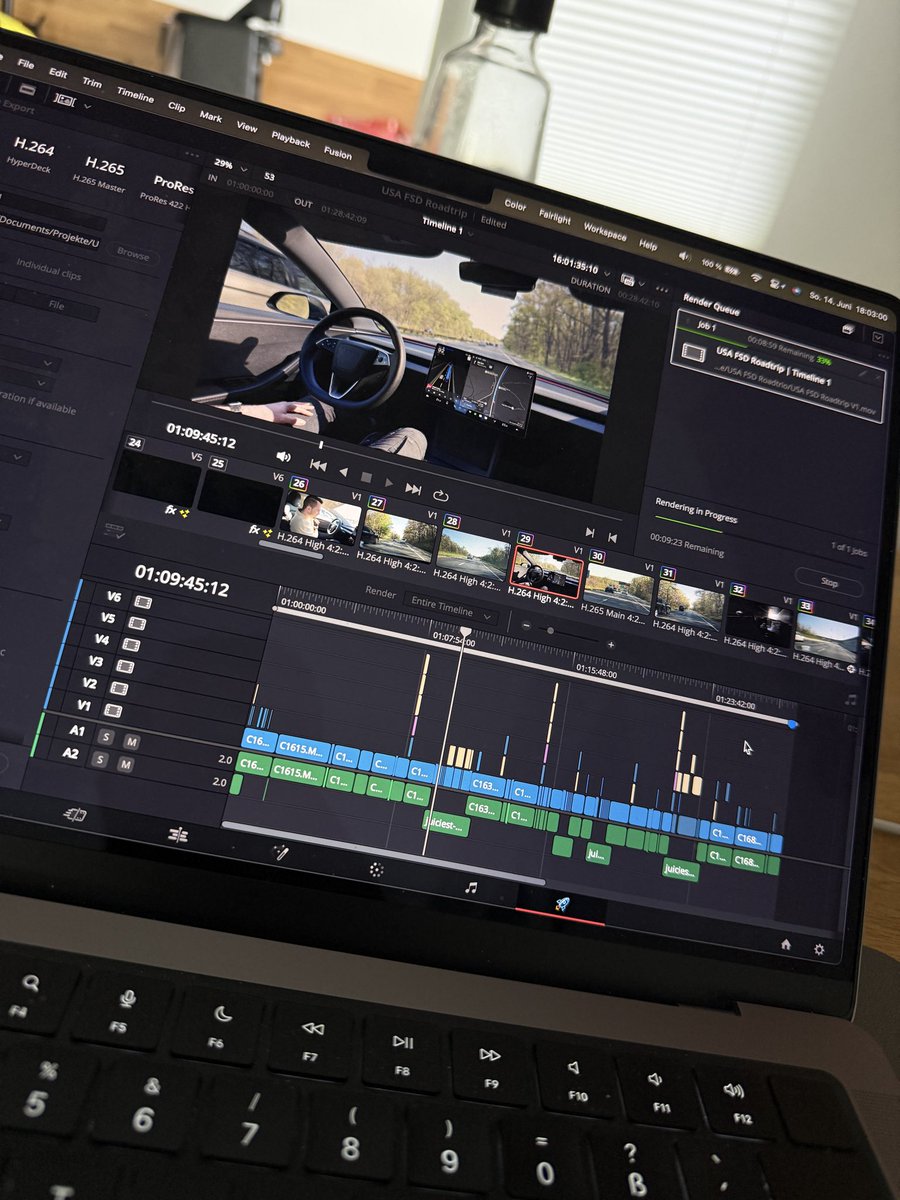Click the V6 track clip icon
The width and height of the screenshot is (900, 1200).
pos(143,601)
